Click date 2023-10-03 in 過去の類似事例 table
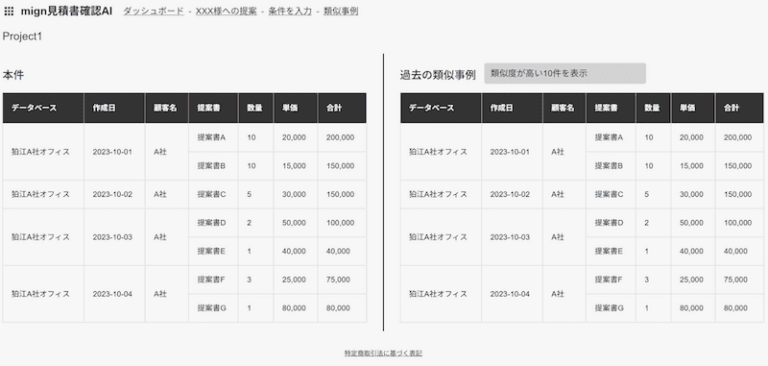 click(x=510, y=237)
